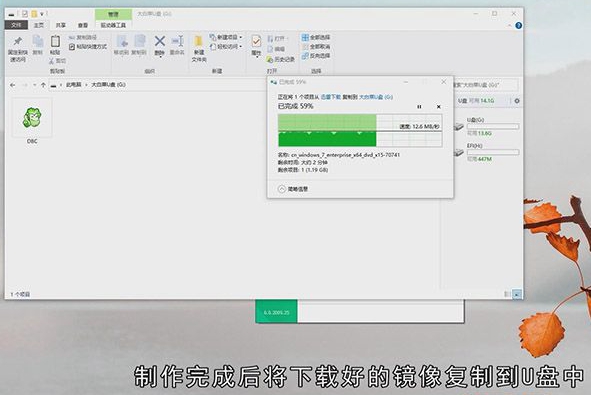591x395 pixels.
Task: Click 此电脑 in the address breadcrumb
Action: pyautogui.click(x=73, y=85)
